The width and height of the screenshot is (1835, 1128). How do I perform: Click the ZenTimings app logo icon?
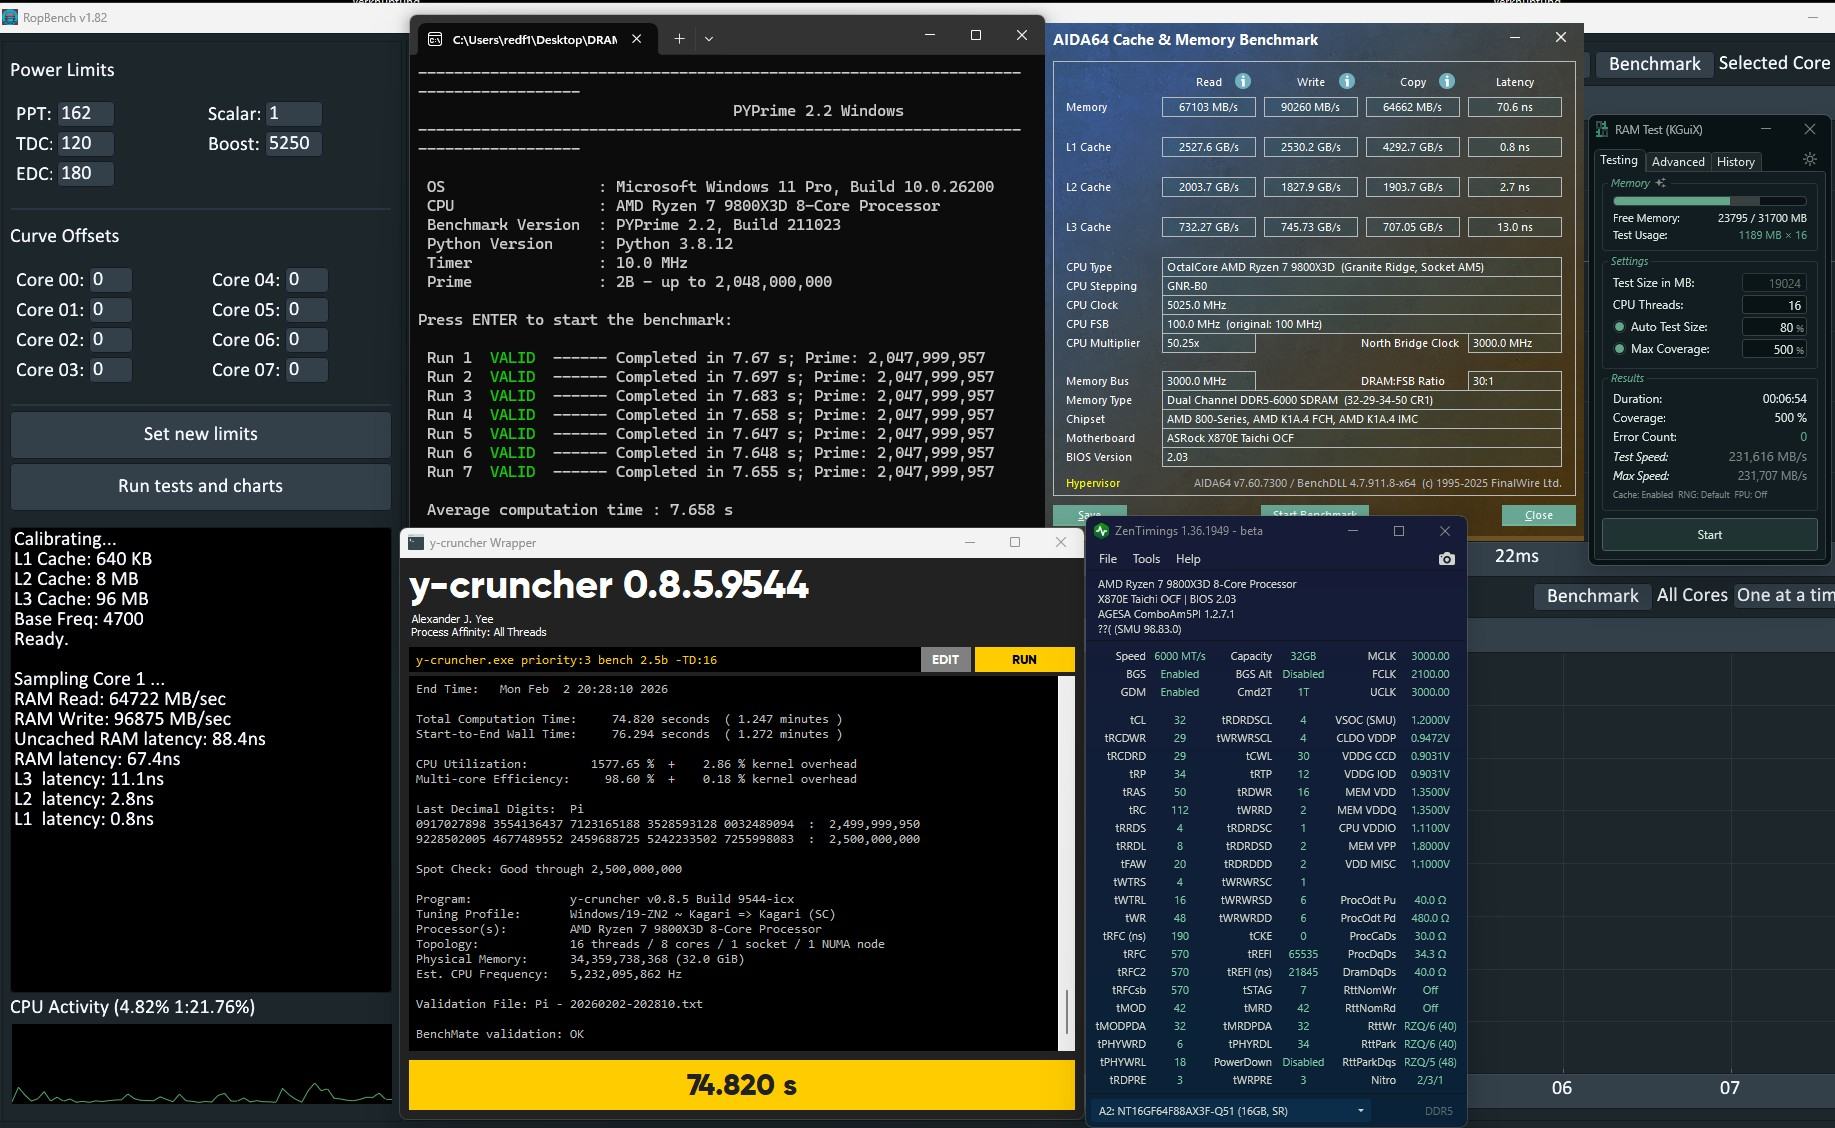[1102, 531]
